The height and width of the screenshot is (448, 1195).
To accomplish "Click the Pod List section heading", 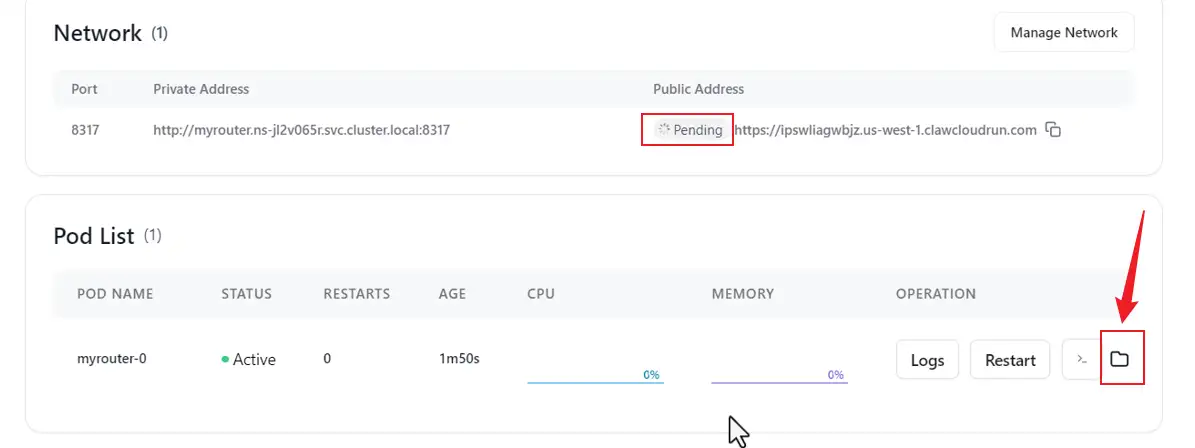I will 93,236.
